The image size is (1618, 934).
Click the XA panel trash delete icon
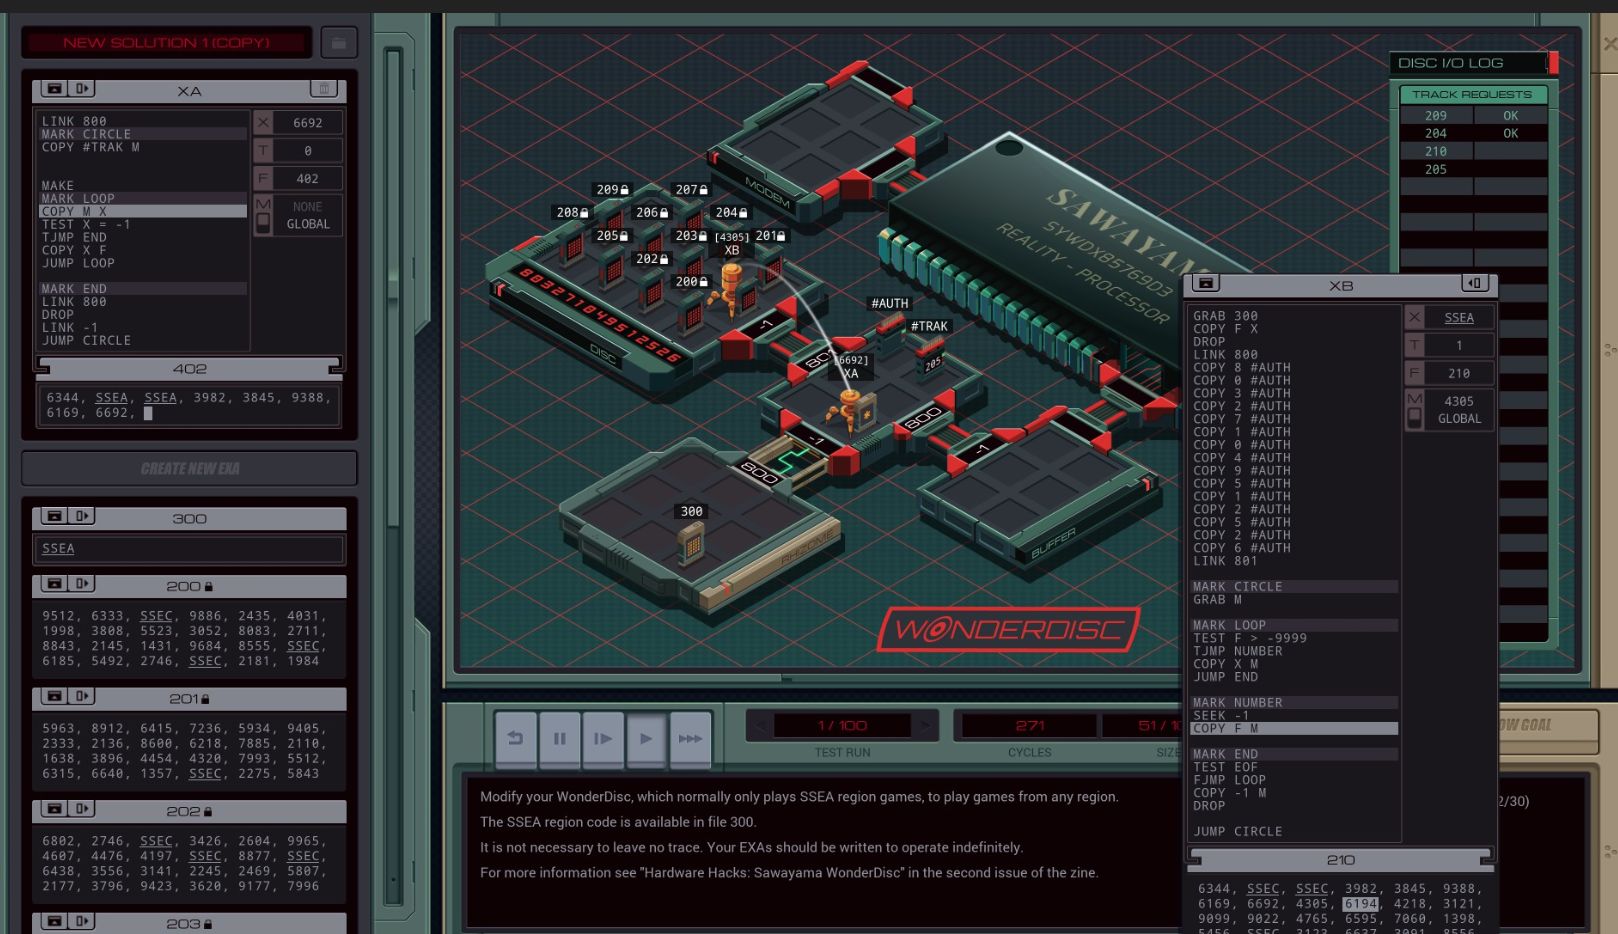click(324, 89)
